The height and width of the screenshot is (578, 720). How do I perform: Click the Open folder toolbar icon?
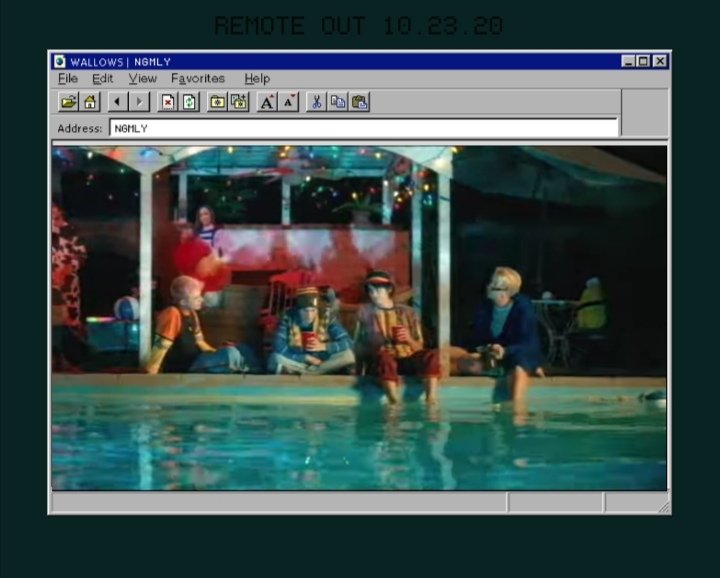click(68, 102)
